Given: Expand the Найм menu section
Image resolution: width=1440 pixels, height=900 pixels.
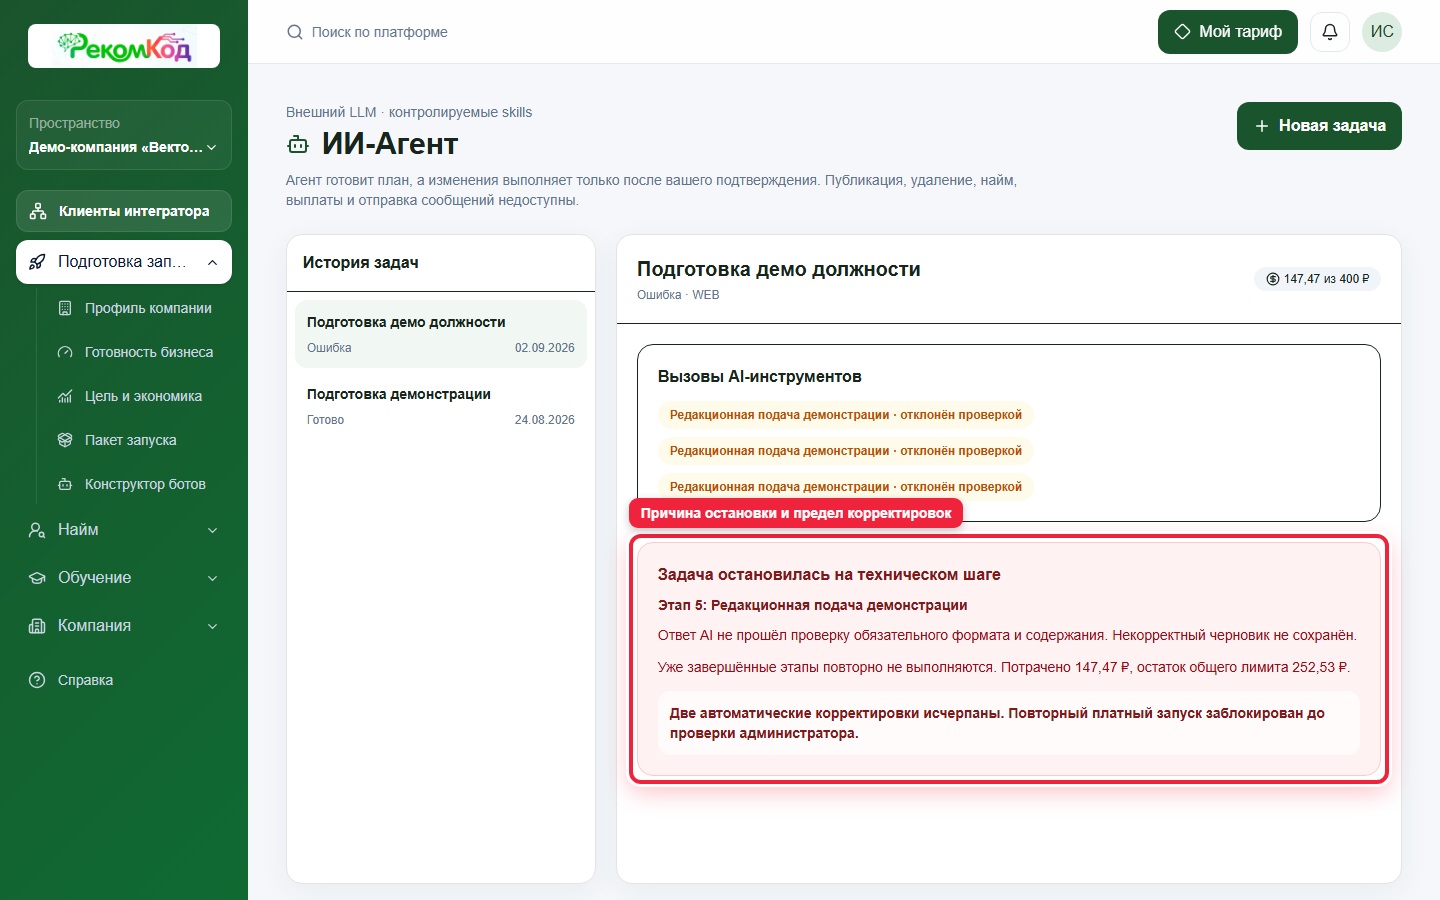Looking at the screenshot, I should coord(124,530).
